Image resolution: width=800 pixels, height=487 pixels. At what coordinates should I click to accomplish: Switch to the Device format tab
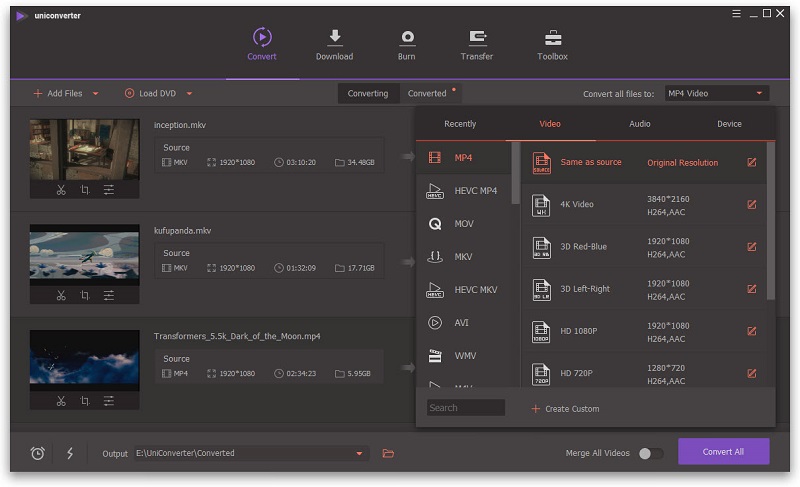coord(729,124)
